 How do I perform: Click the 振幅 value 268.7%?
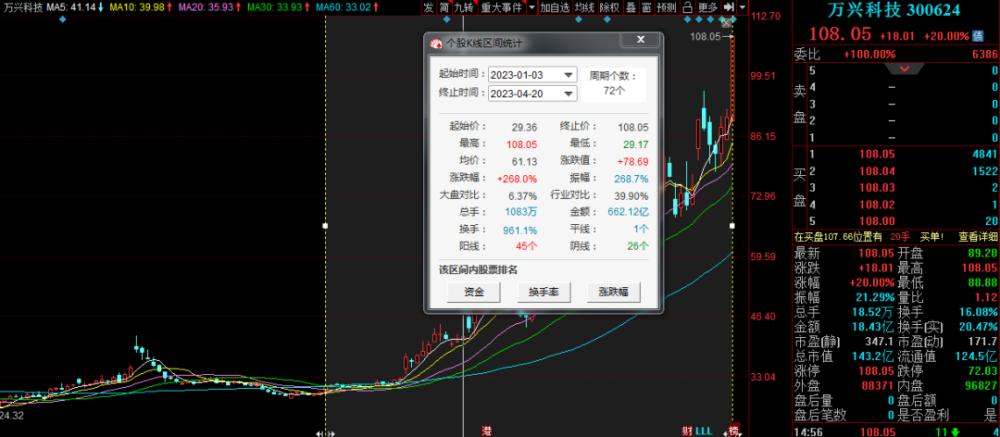point(631,179)
